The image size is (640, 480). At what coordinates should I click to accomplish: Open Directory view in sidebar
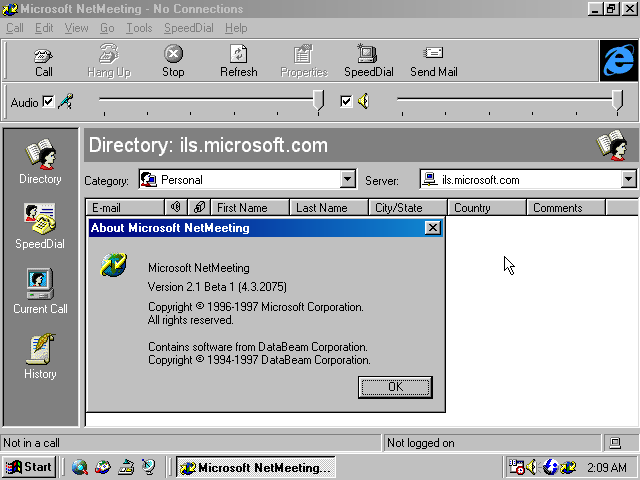40,161
